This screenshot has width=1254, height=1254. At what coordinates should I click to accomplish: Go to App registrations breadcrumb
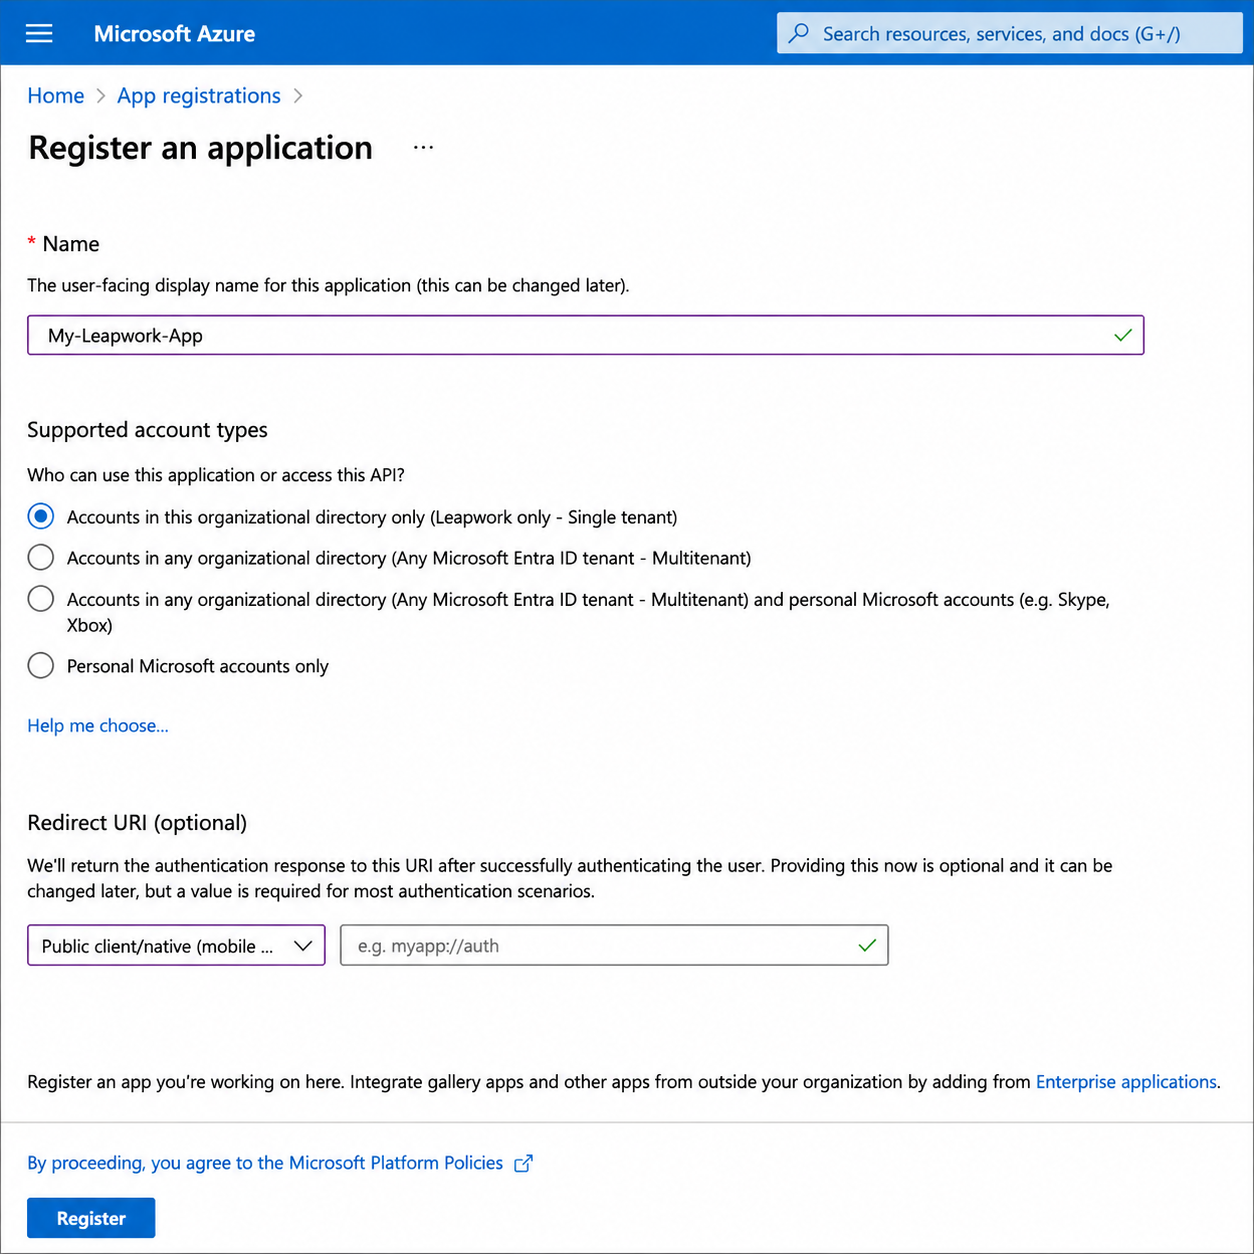click(x=199, y=96)
